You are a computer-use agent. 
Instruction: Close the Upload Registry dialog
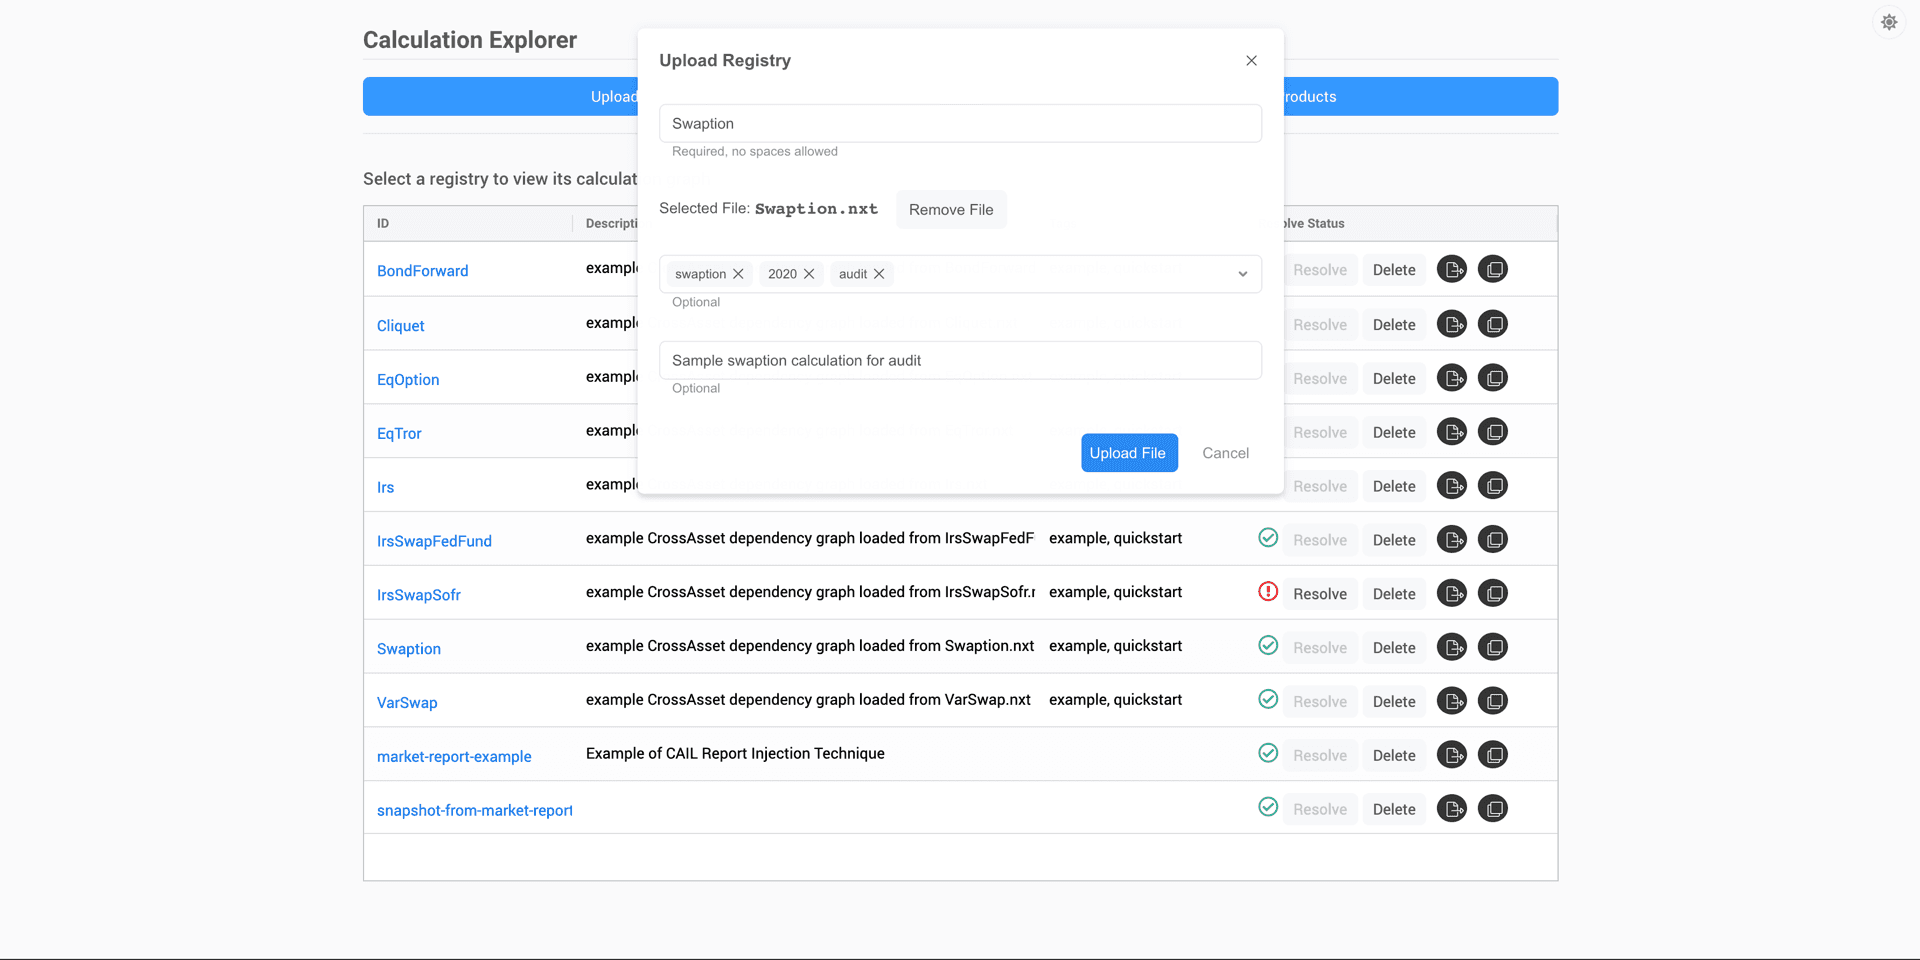[1251, 60]
